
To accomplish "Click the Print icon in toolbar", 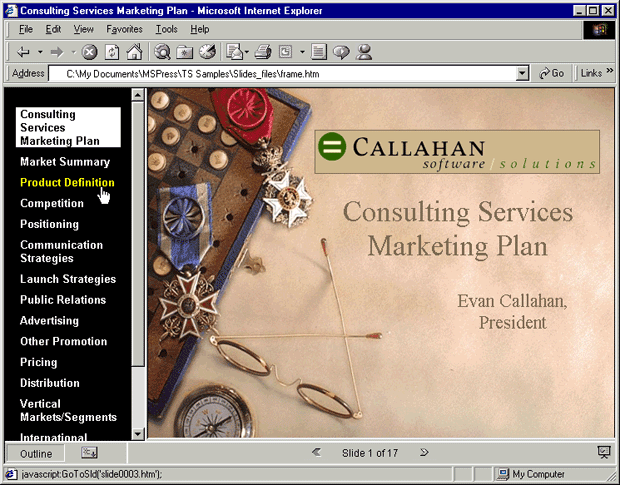I will [263, 51].
